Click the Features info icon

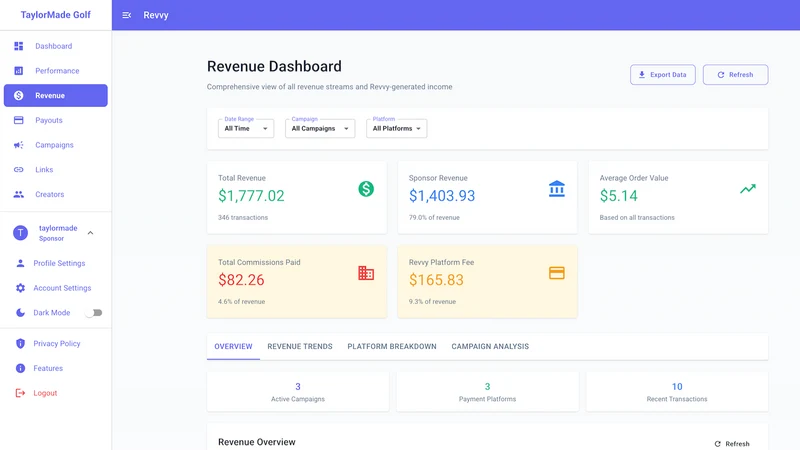[x=20, y=368]
